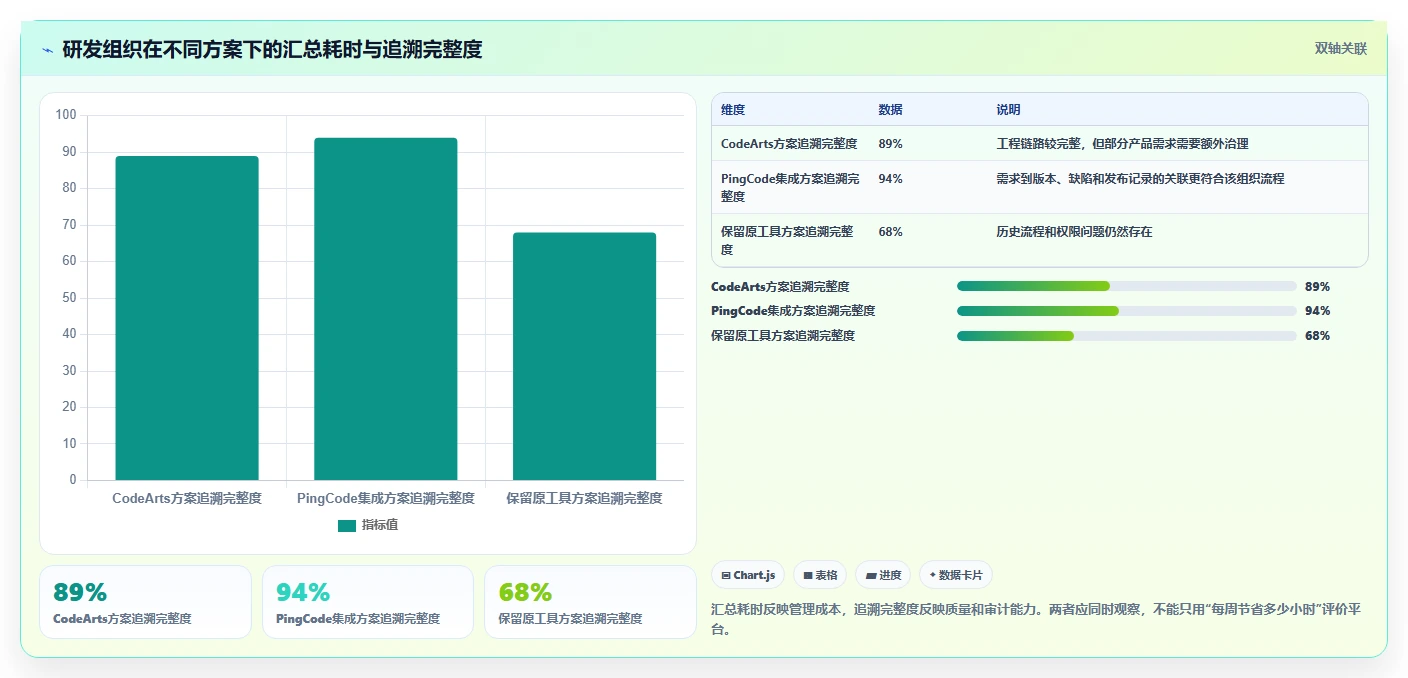
Task: Click the 89% value in the table
Action: [890, 144]
